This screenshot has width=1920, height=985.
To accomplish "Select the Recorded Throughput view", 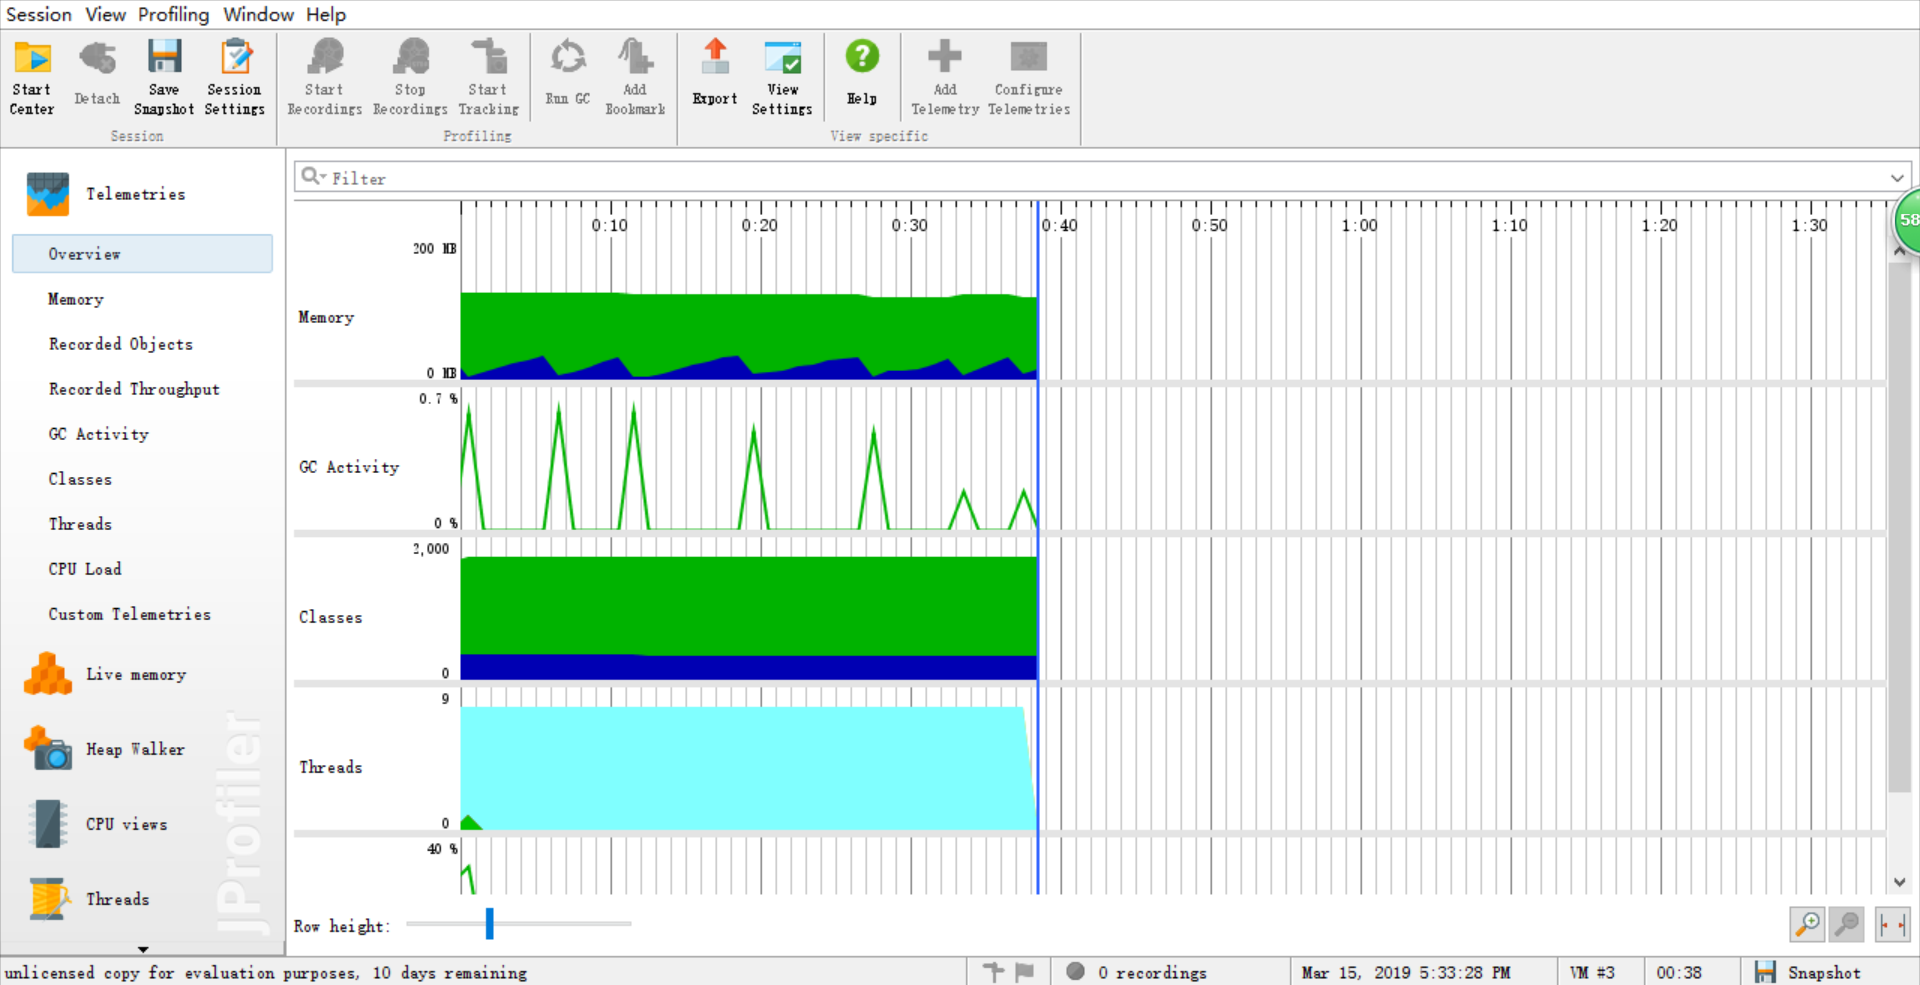I will coord(134,389).
